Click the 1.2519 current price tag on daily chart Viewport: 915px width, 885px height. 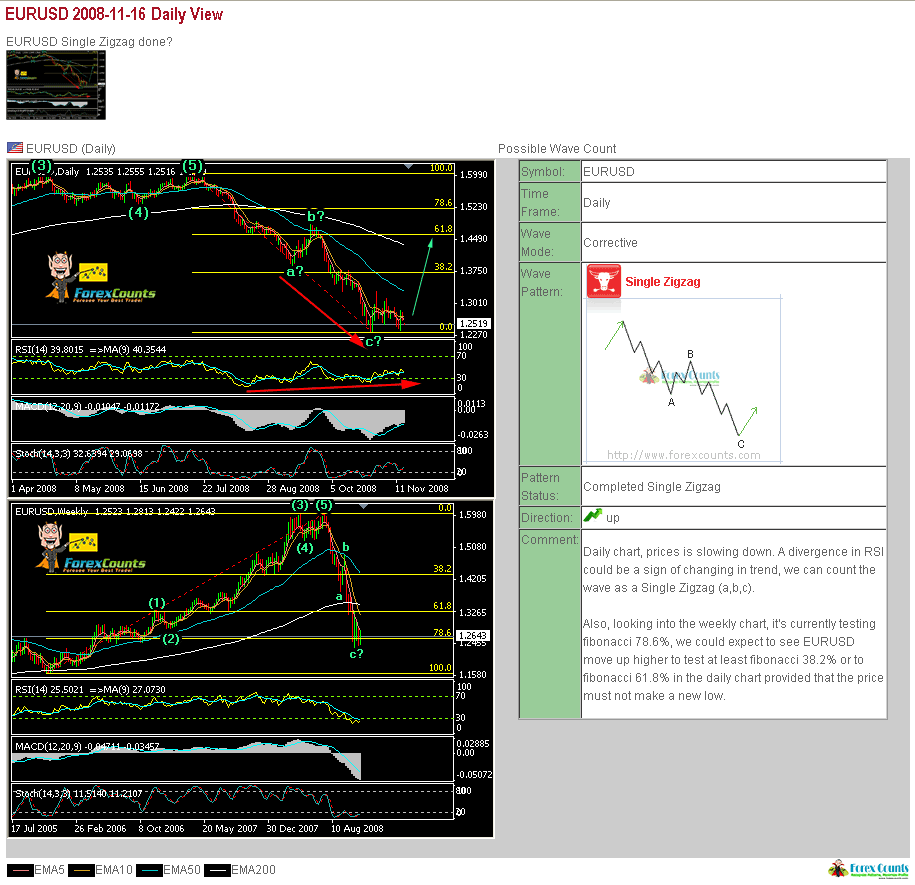474,323
